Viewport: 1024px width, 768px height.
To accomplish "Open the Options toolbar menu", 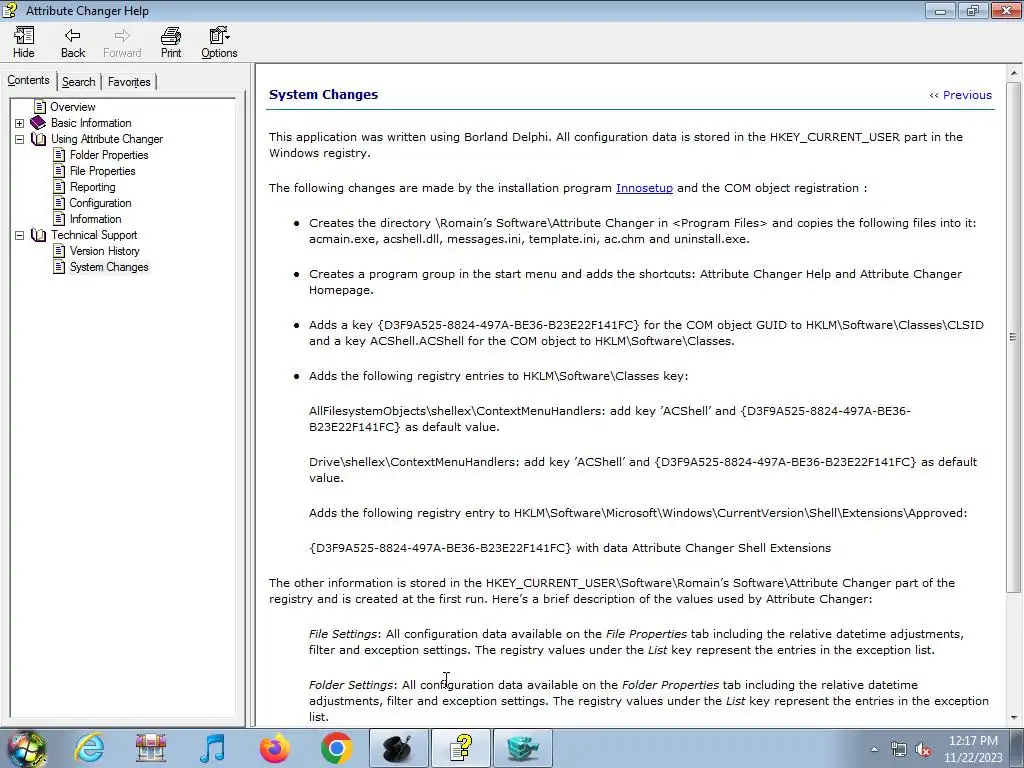I will click(219, 43).
